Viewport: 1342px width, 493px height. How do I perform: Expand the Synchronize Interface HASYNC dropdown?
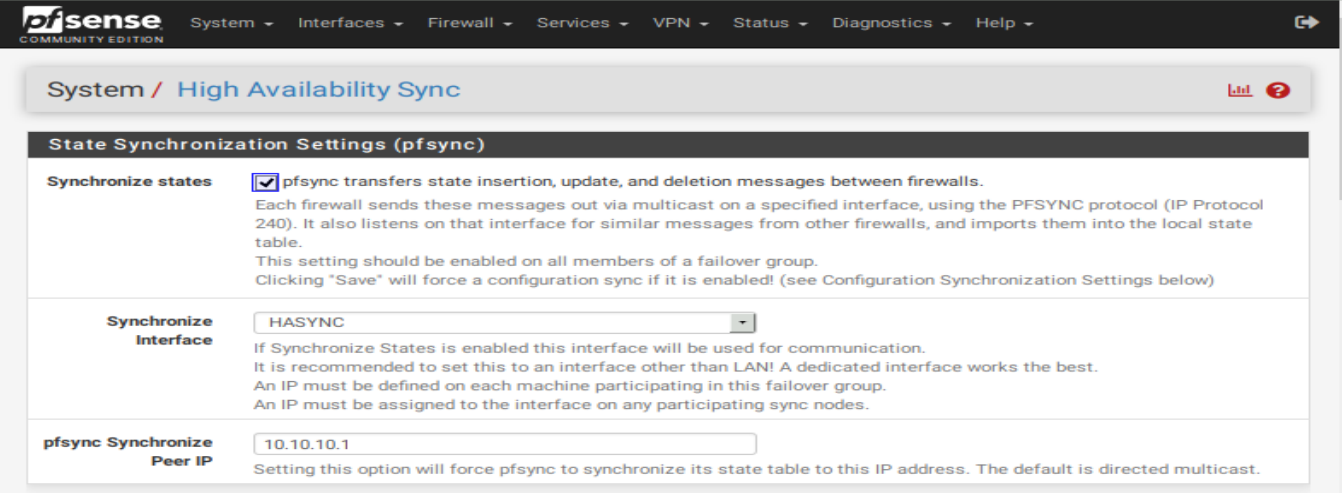click(x=505, y=323)
